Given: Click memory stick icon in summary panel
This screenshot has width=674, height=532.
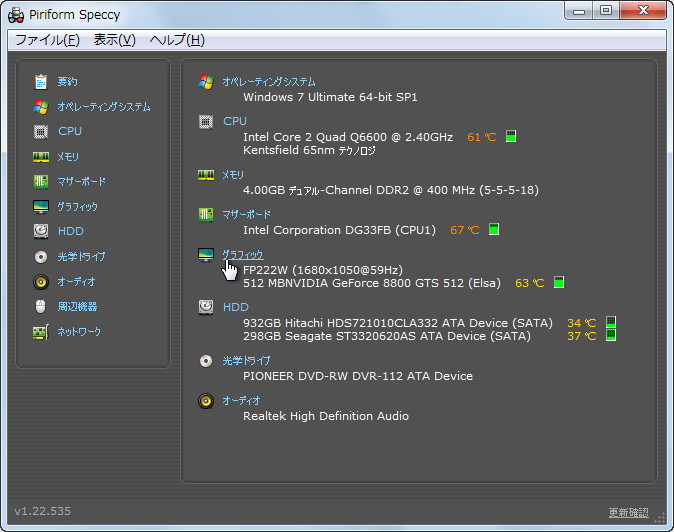Looking at the screenshot, I should point(206,175).
